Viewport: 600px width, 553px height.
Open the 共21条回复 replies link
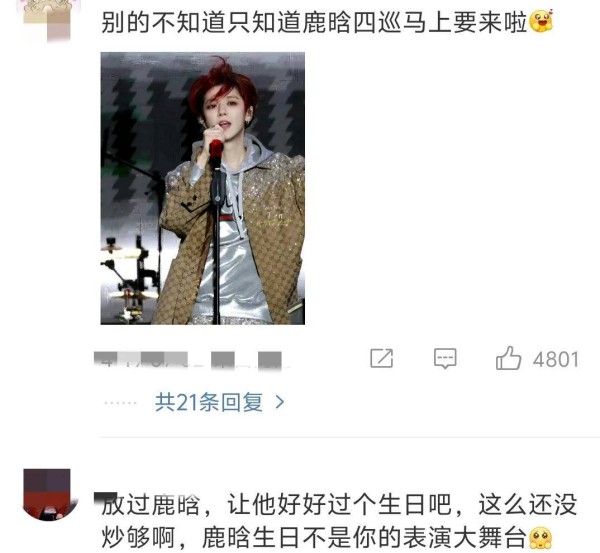(209, 403)
